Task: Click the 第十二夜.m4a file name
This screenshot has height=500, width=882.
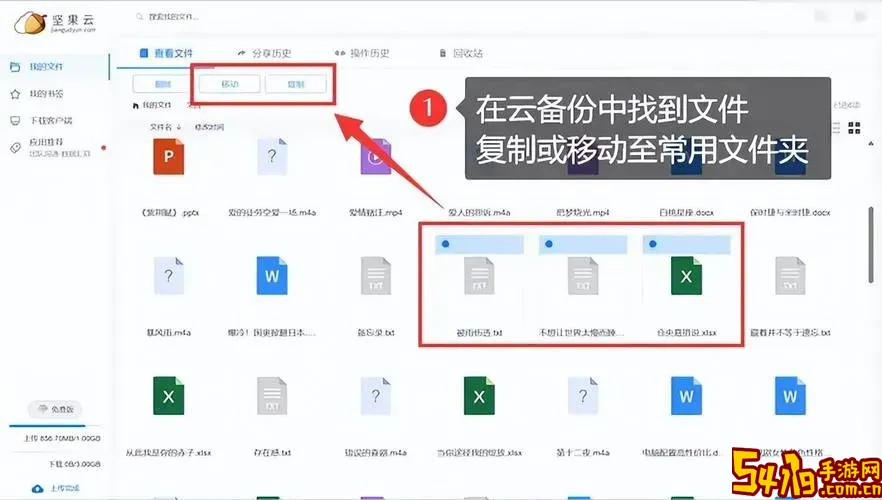Action: [x=583, y=452]
